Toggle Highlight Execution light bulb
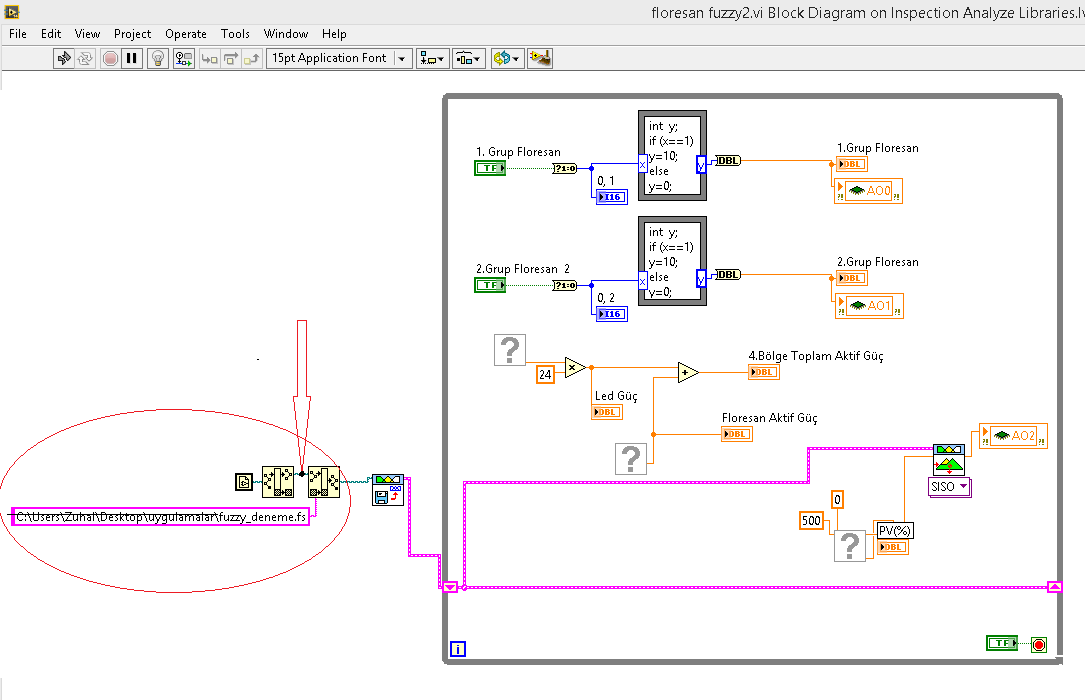Screen dimensions: 1085x700 [x=158, y=58]
